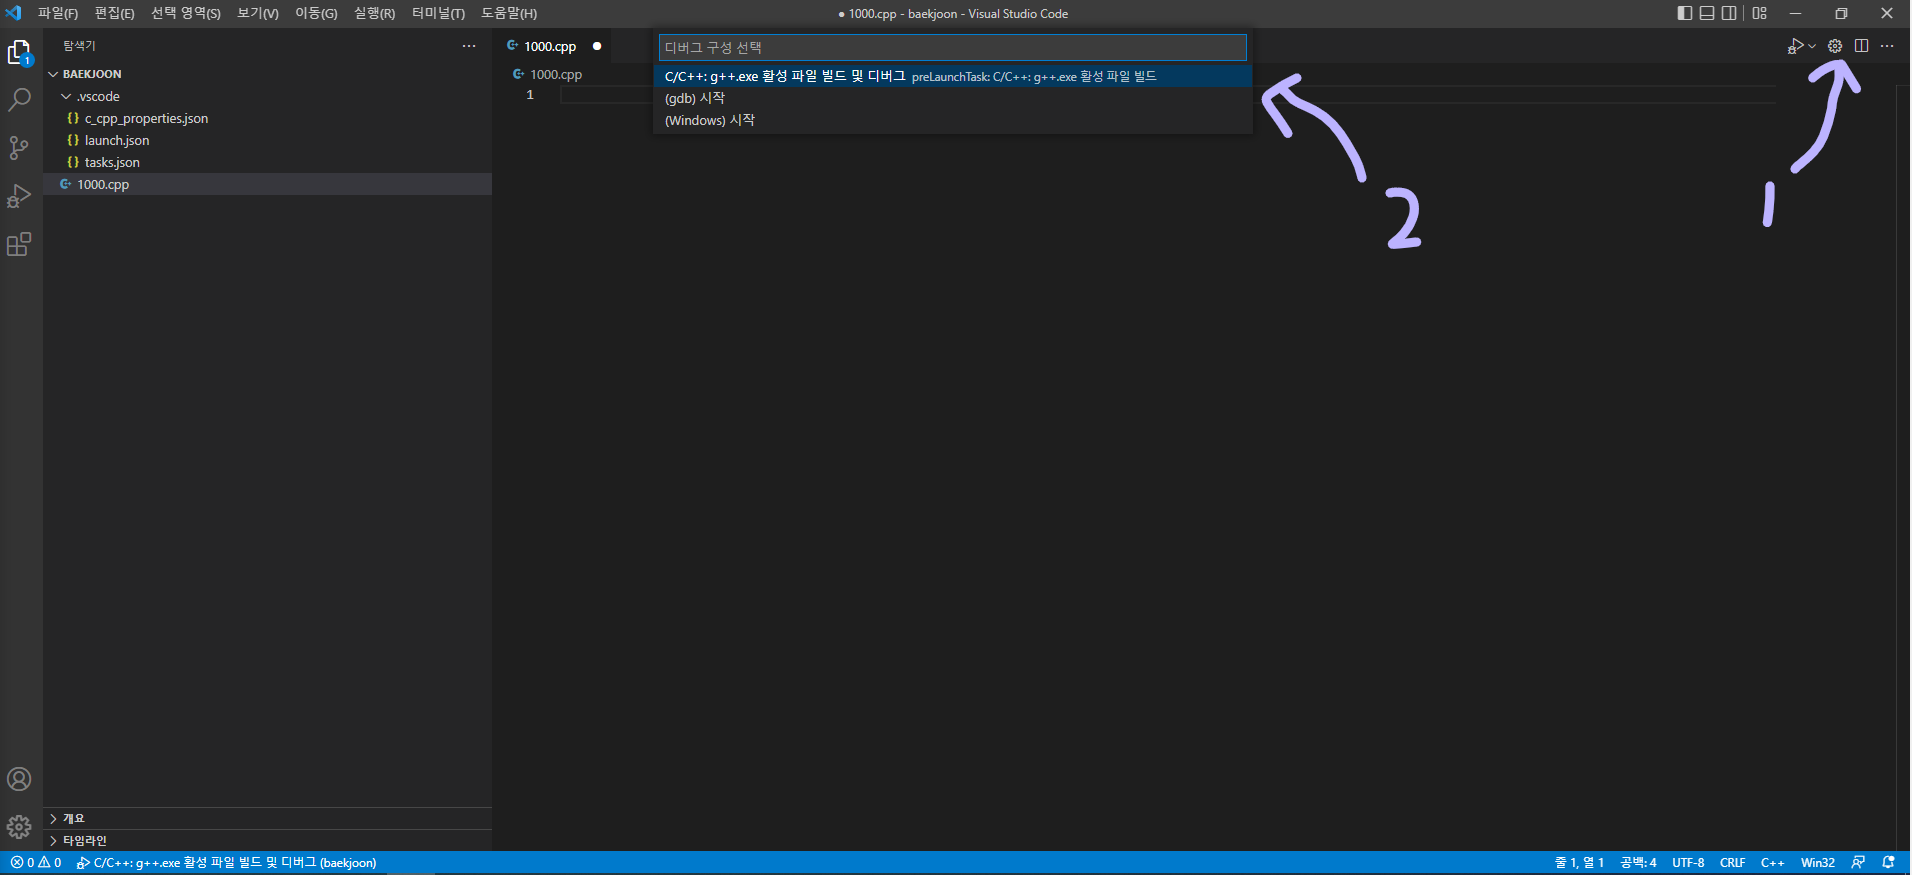This screenshot has height=875, width=1912.
Task: Collapse the BAEKJOON workspace folder
Action: click(x=267, y=74)
